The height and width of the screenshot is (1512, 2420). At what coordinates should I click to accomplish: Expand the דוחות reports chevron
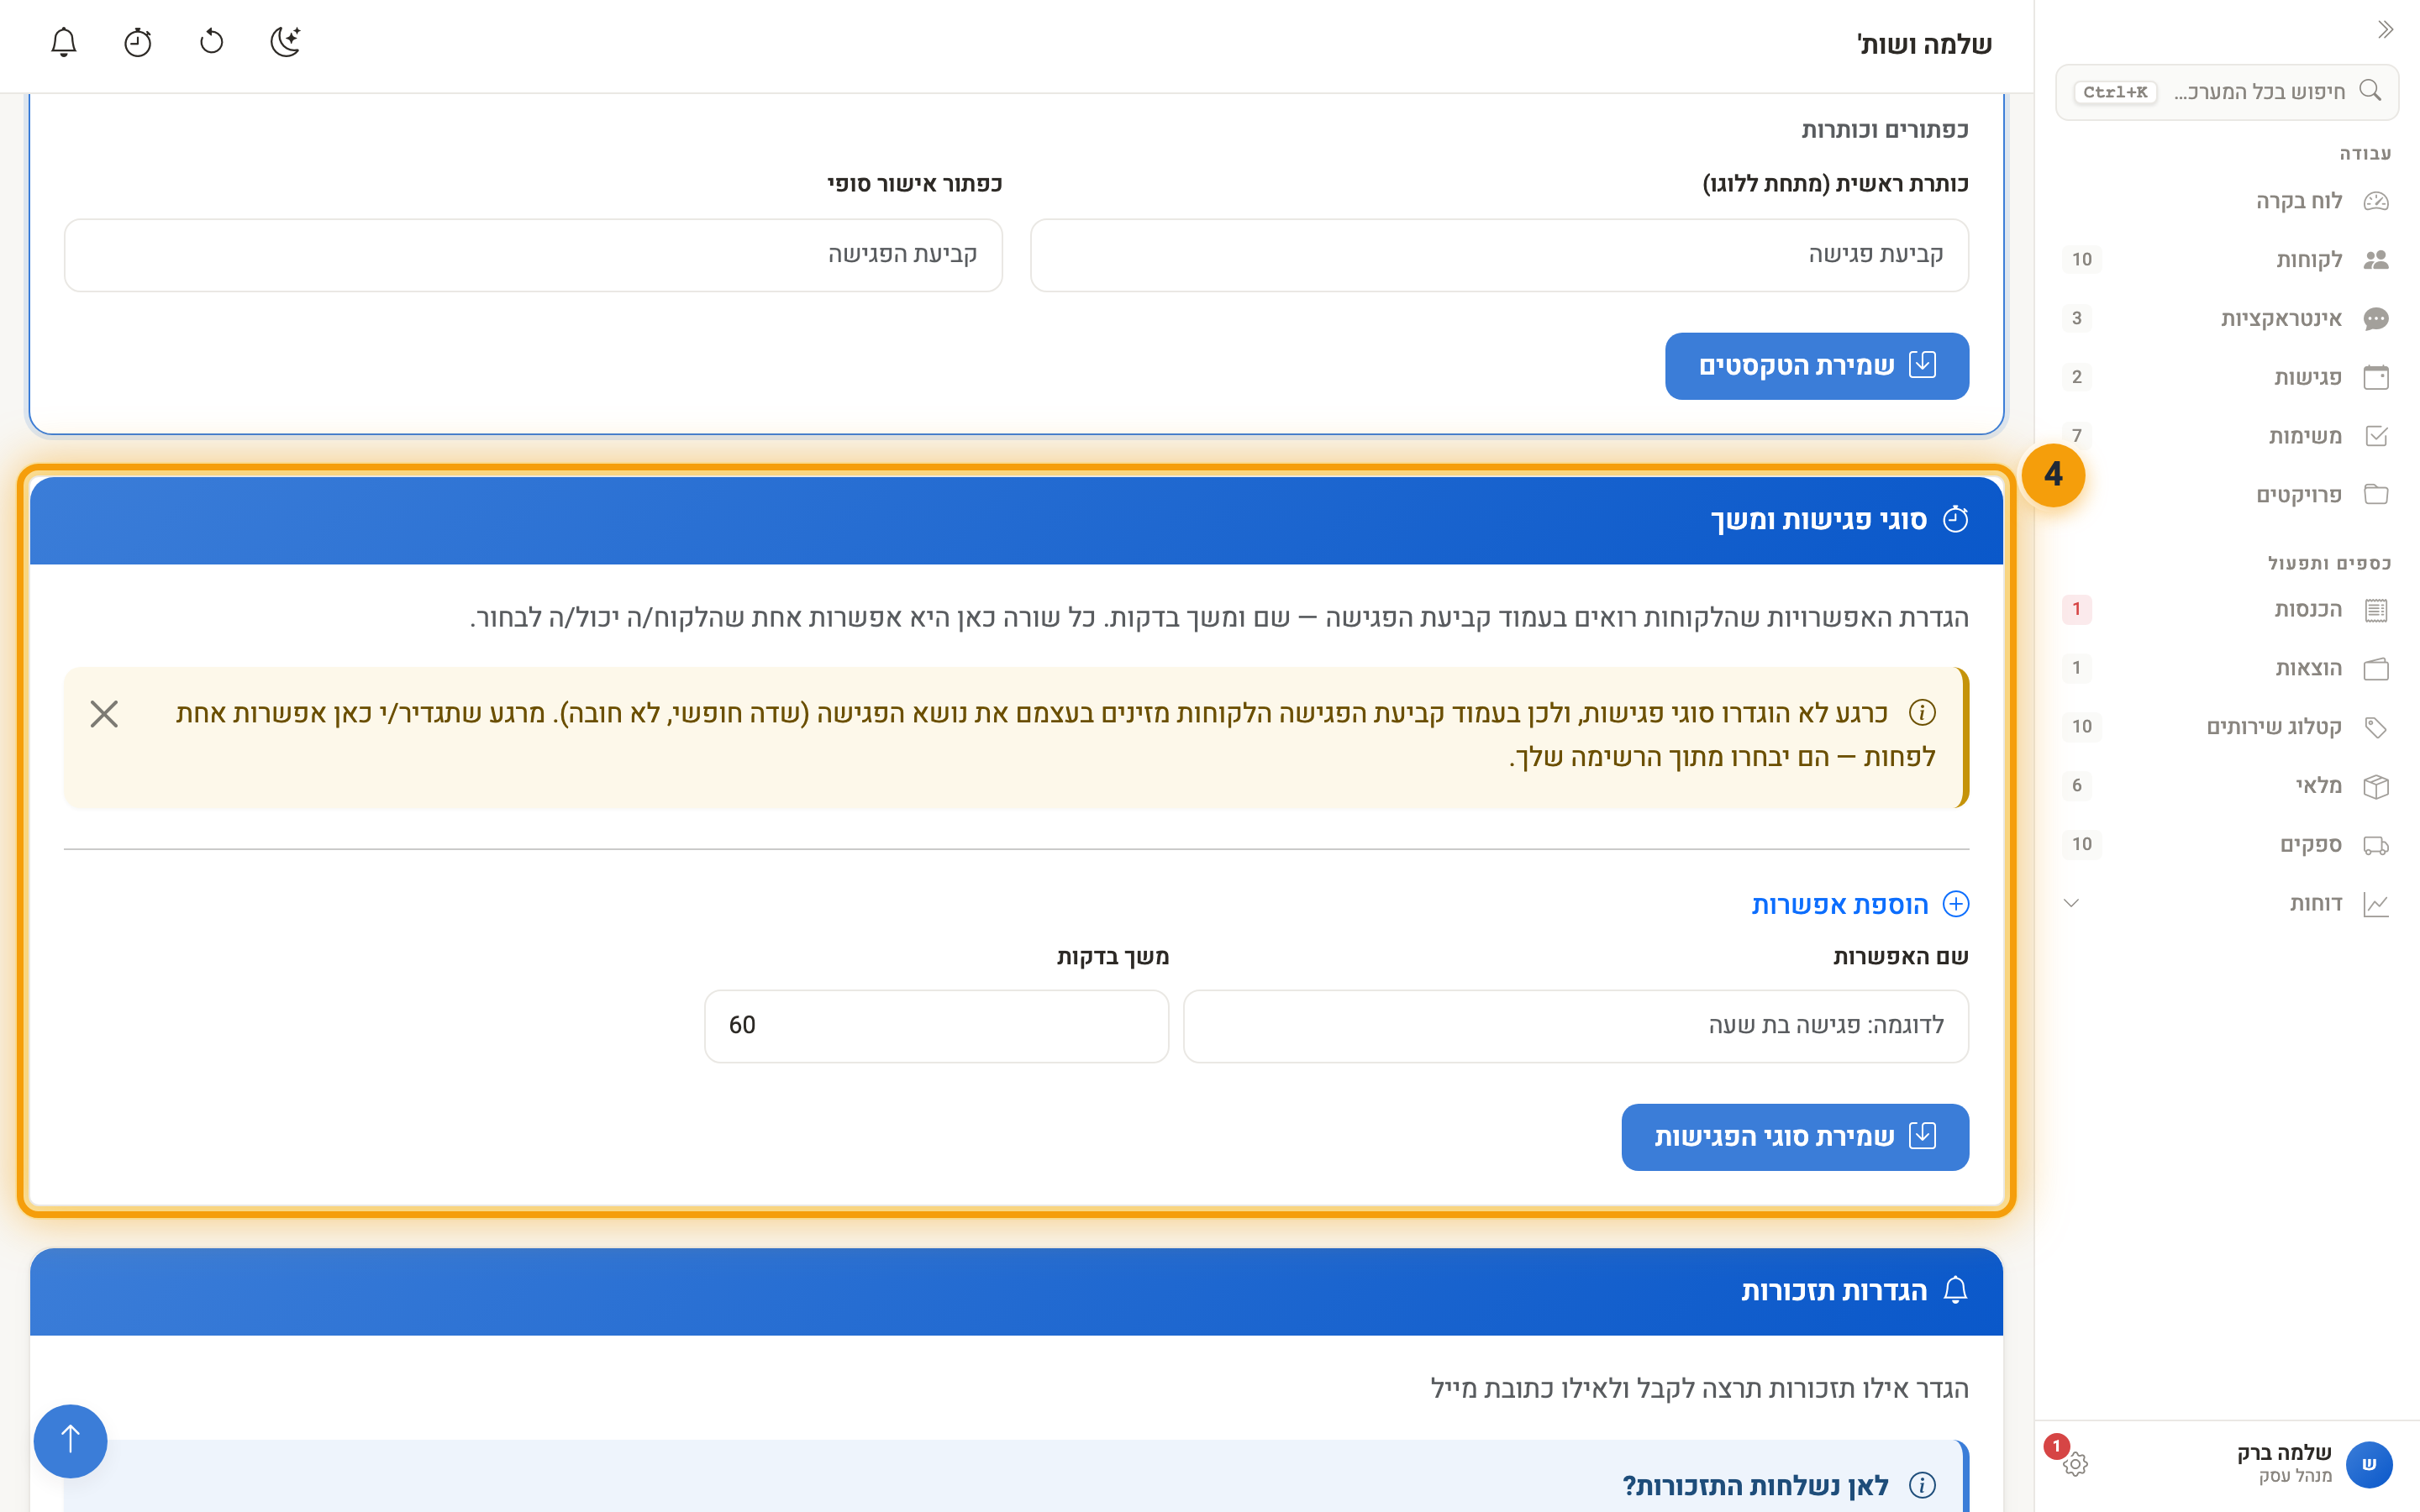point(2072,904)
